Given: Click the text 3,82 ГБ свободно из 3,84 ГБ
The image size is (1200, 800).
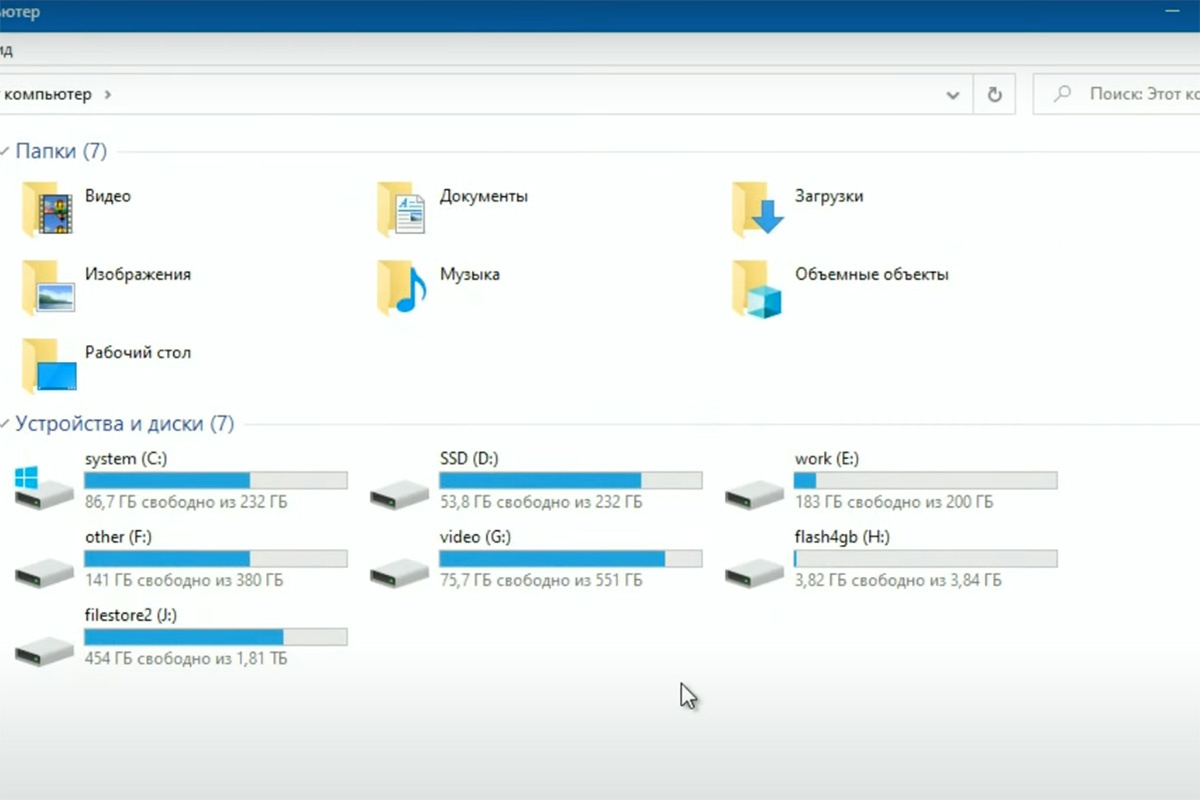Looking at the screenshot, I should point(898,580).
